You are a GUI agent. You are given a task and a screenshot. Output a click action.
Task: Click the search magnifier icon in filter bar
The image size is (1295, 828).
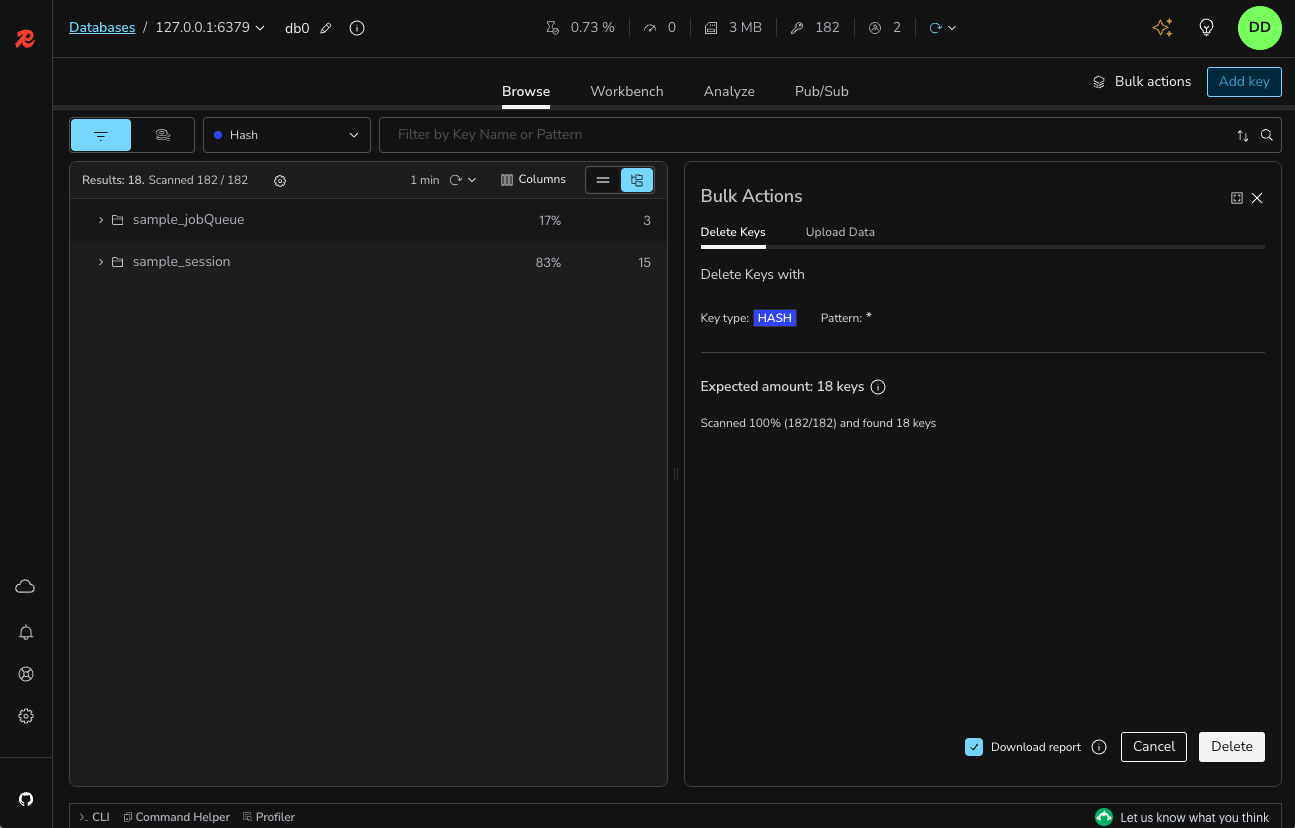pos(1267,135)
